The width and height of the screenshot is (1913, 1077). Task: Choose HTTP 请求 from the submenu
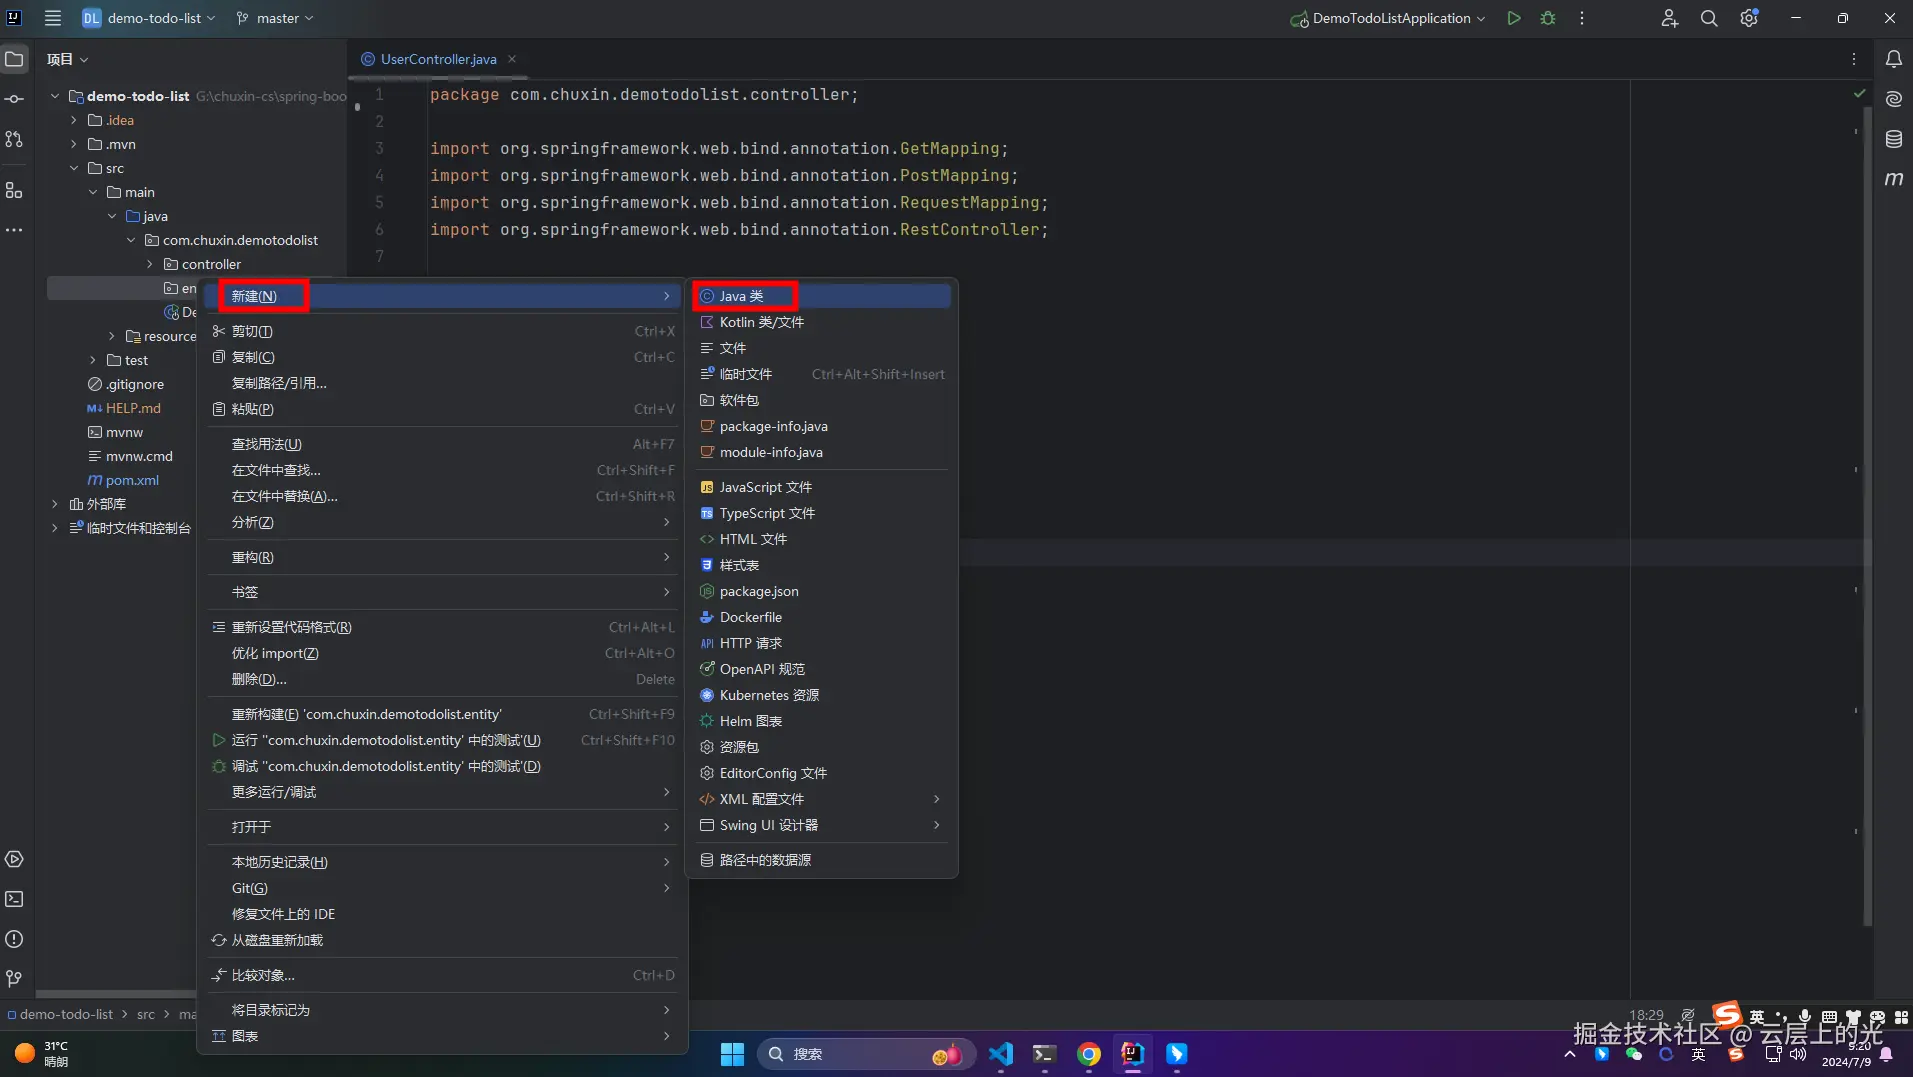click(x=822, y=643)
